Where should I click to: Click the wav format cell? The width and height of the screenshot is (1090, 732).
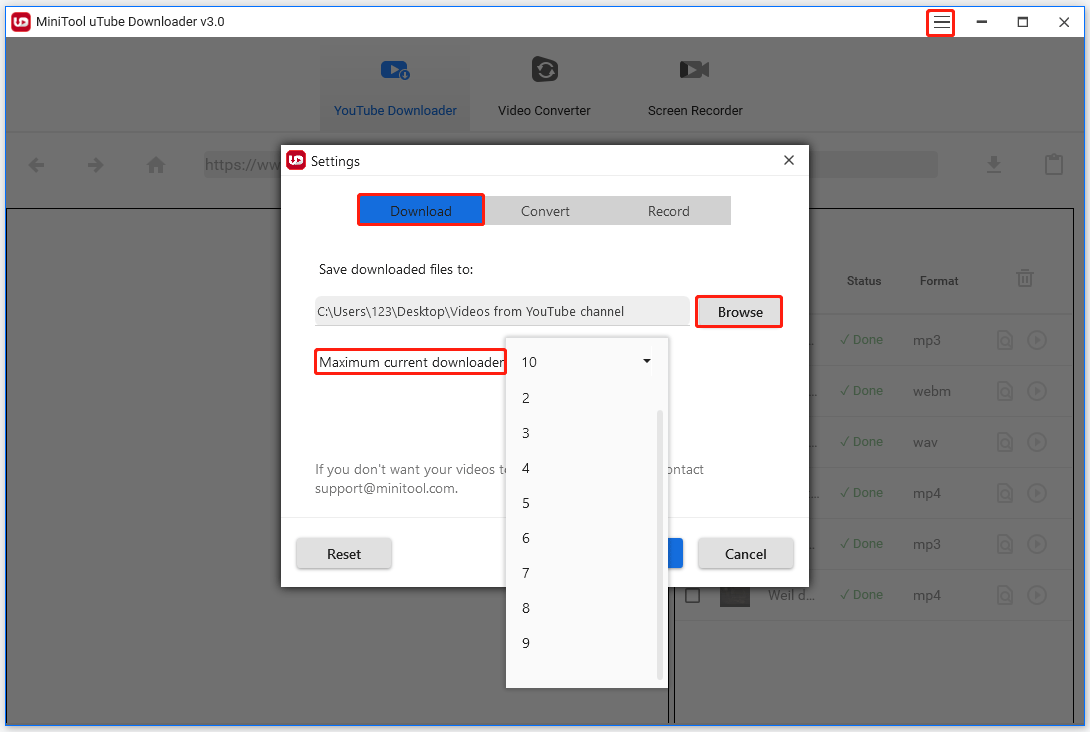pyautogui.click(x=925, y=442)
